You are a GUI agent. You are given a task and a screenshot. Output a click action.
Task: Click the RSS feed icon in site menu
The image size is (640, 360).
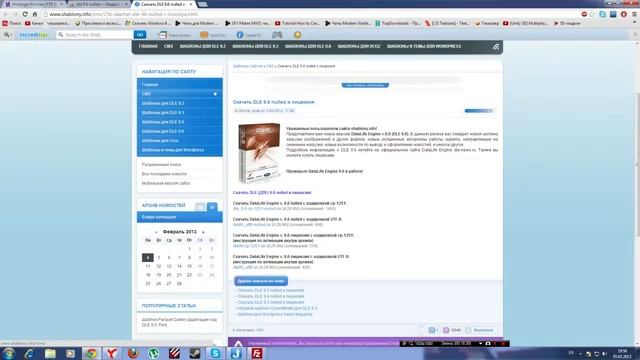point(496,47)
